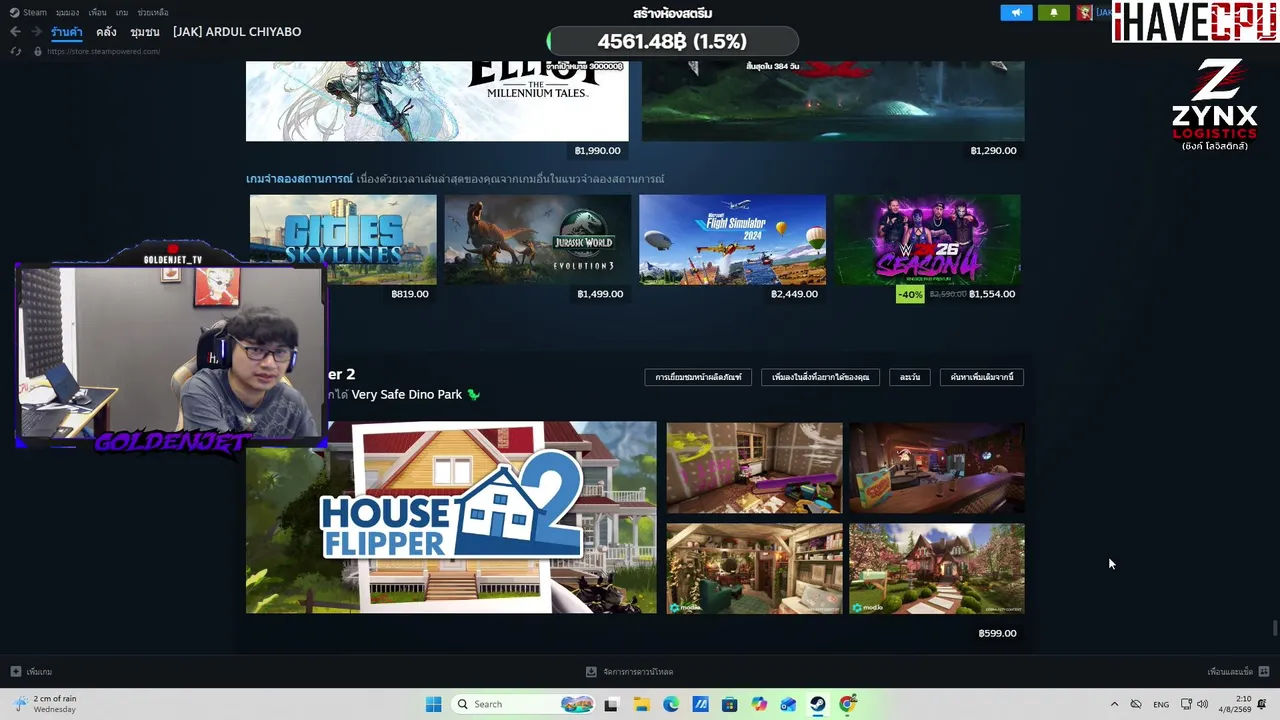Screen dimensions: 1280x720
Task: Click the ค้นหาเพิ่มเติมจากนี้ button
Action: click(x=982, y=377)
